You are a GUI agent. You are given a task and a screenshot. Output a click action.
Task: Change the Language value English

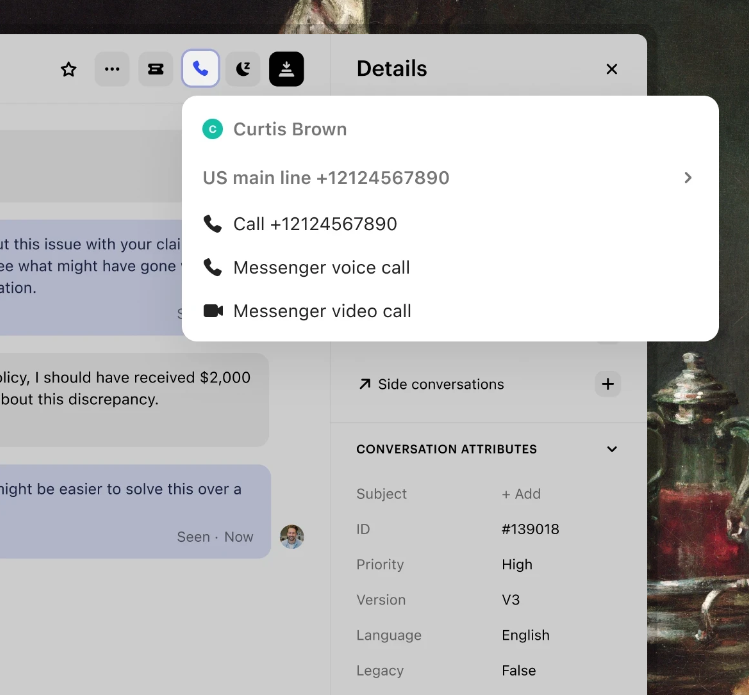[525, 635]
